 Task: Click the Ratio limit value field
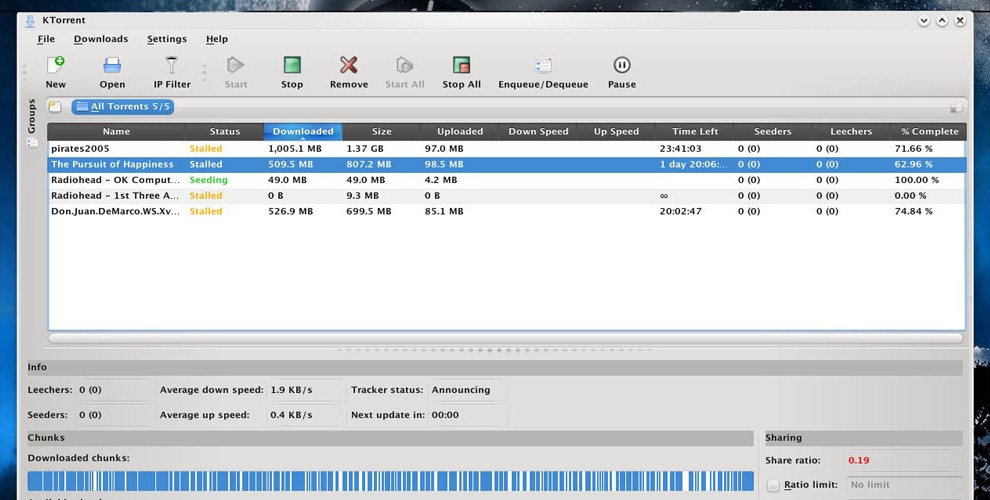pos(903,485)
